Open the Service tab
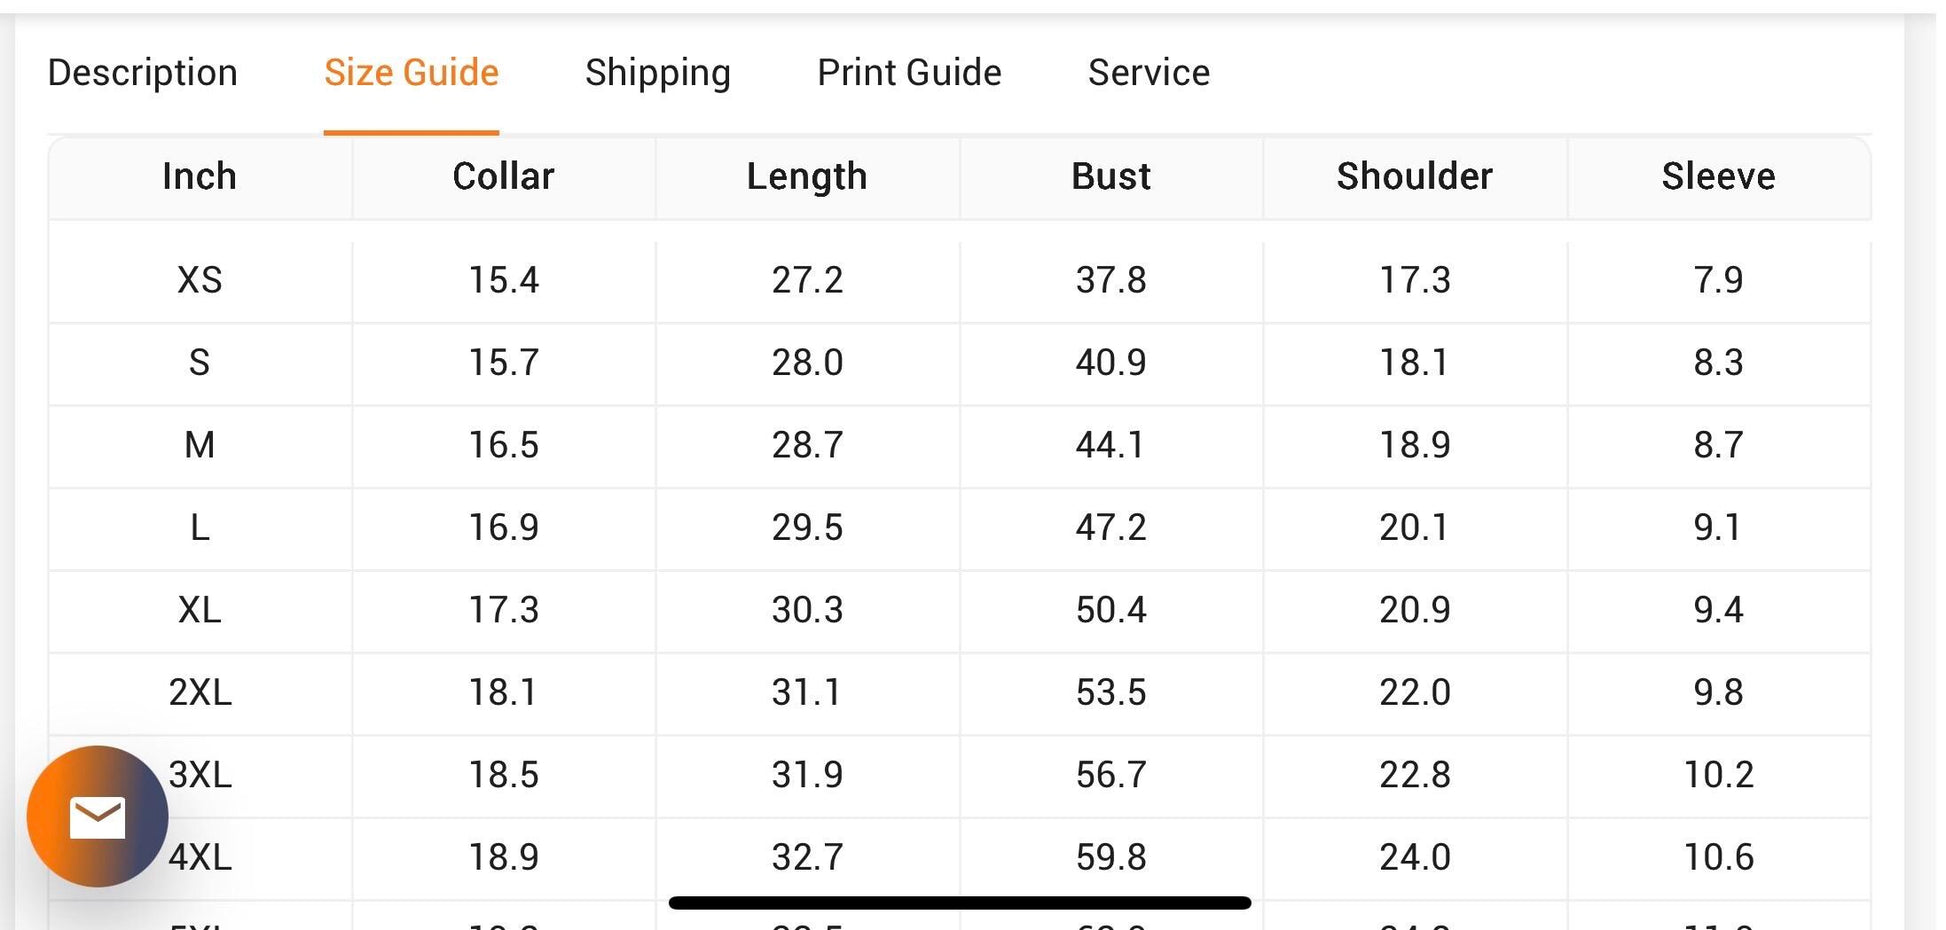The width and height of the screenshot is (1946, 930). tap(1149, 73)
